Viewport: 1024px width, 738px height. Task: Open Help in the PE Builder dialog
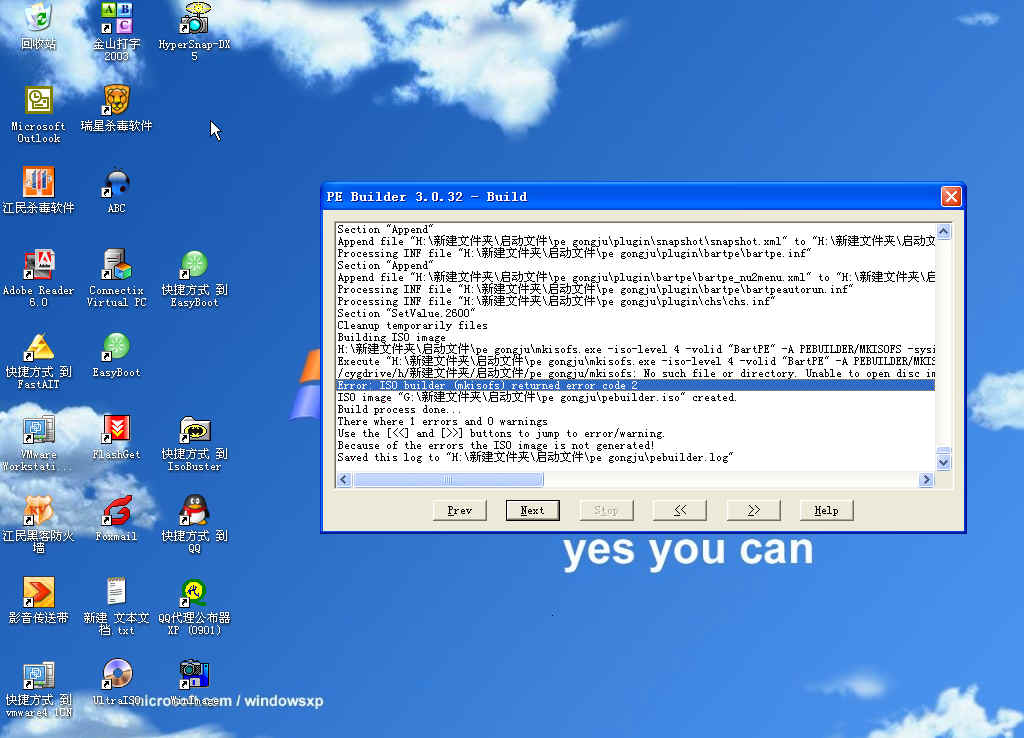tap(827, 511)
